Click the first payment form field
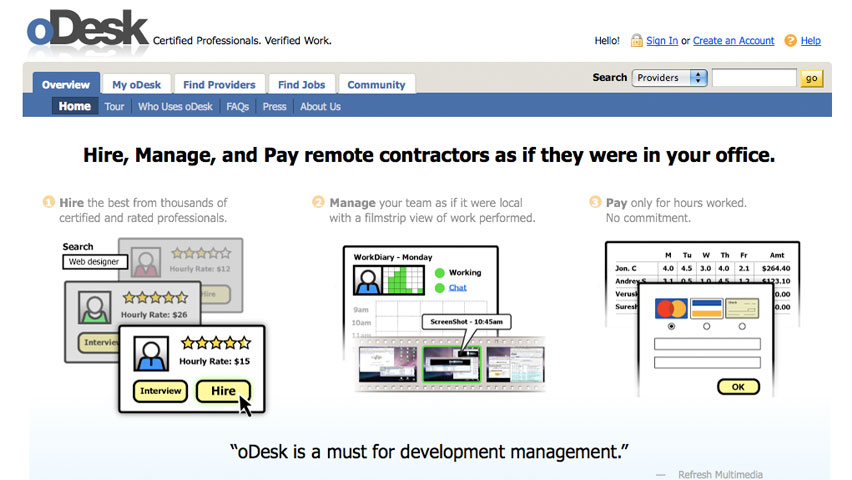 click(707, 344)
